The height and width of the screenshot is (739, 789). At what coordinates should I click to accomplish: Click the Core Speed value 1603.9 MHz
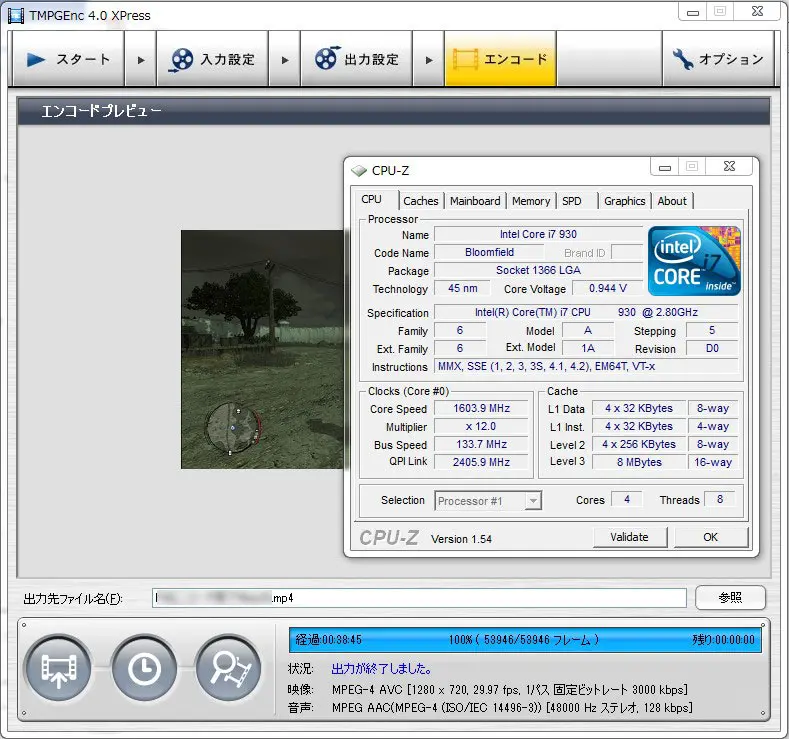click(481, 408)
